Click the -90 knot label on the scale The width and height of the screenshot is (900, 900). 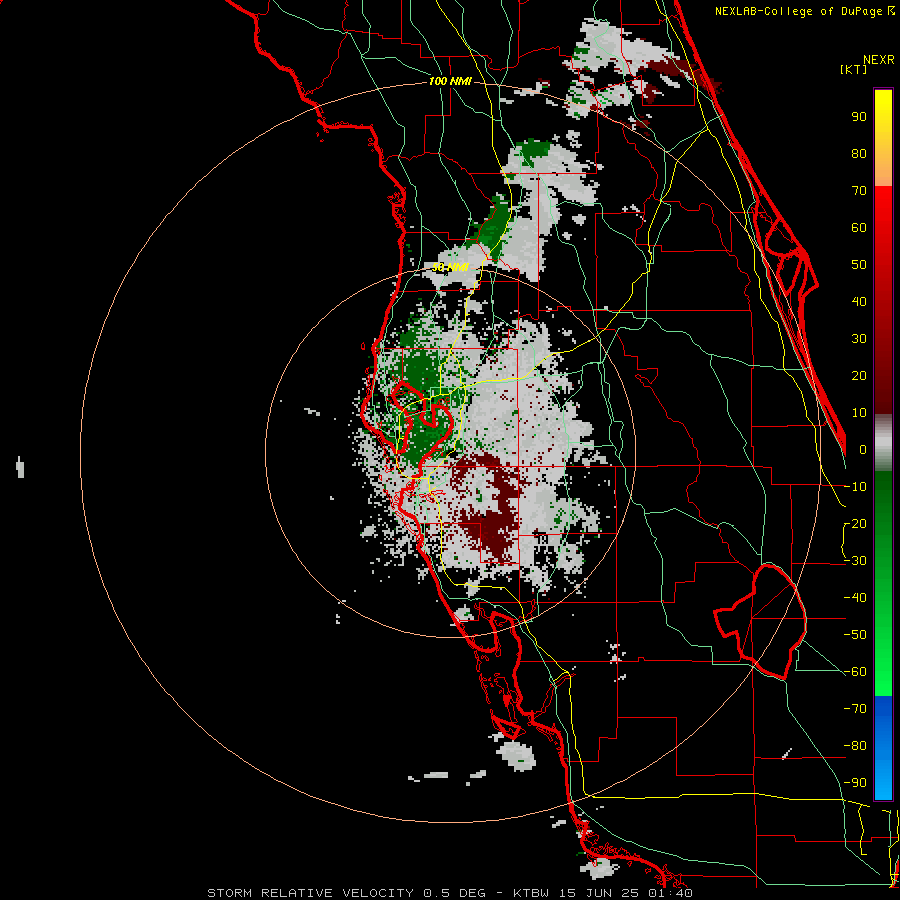coord(855,783)
